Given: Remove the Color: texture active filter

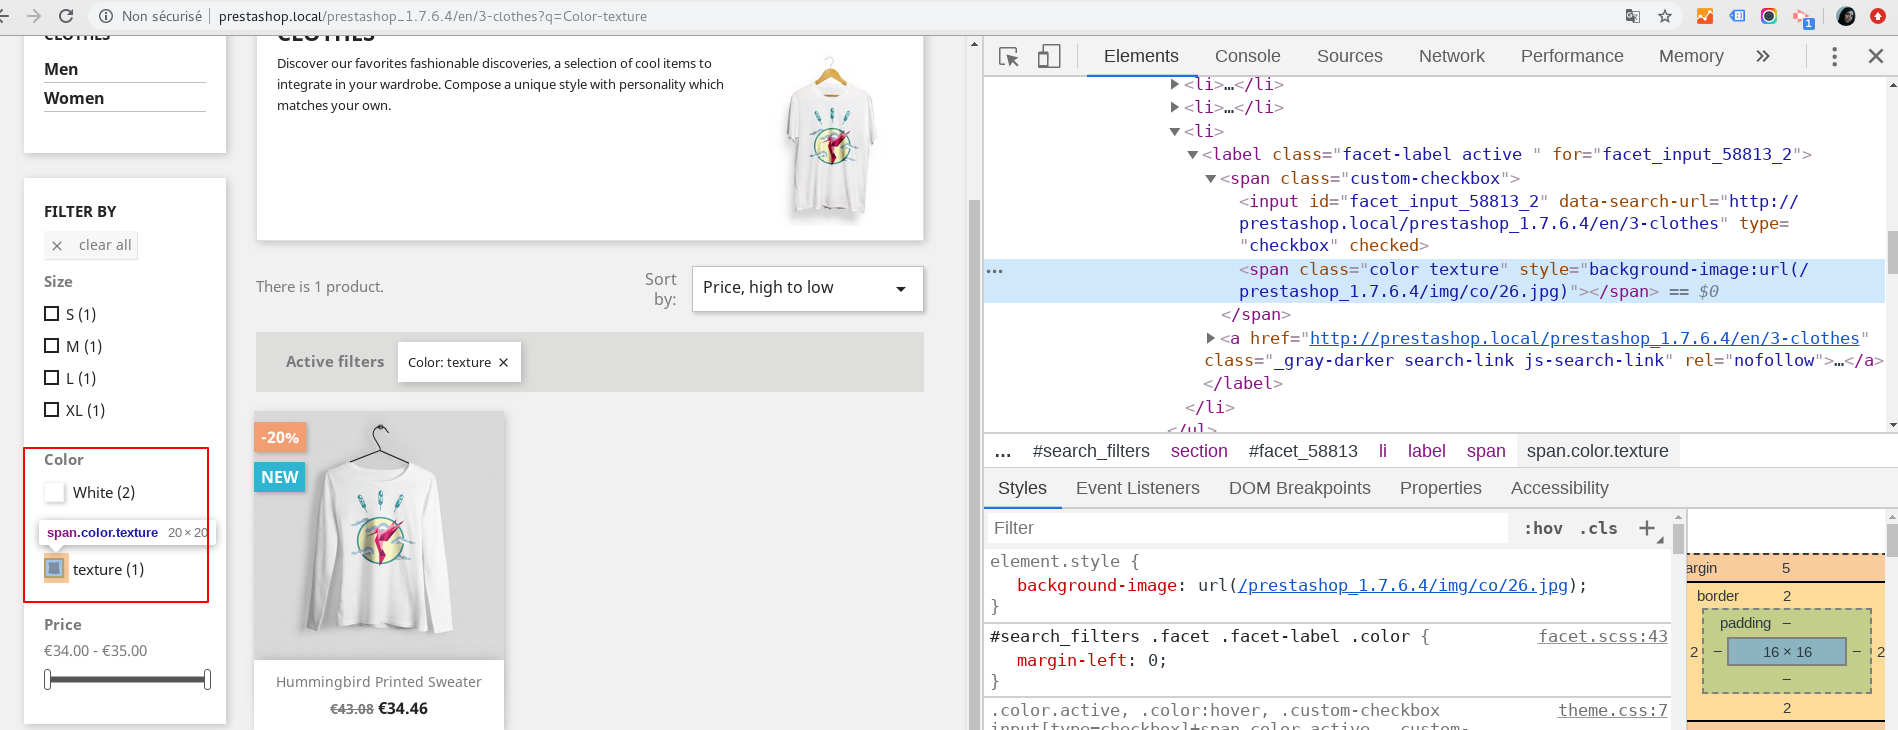Looking at the screenshot, I should click(503, 362).
